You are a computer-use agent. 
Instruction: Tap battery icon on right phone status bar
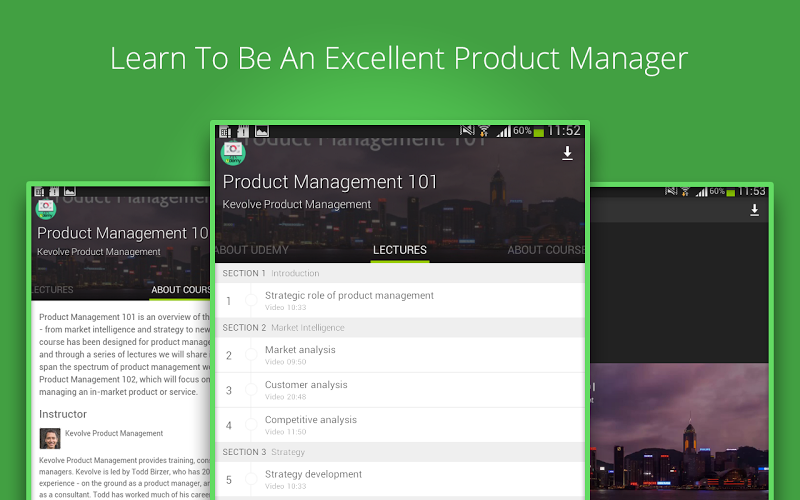(x=731, y=193)
